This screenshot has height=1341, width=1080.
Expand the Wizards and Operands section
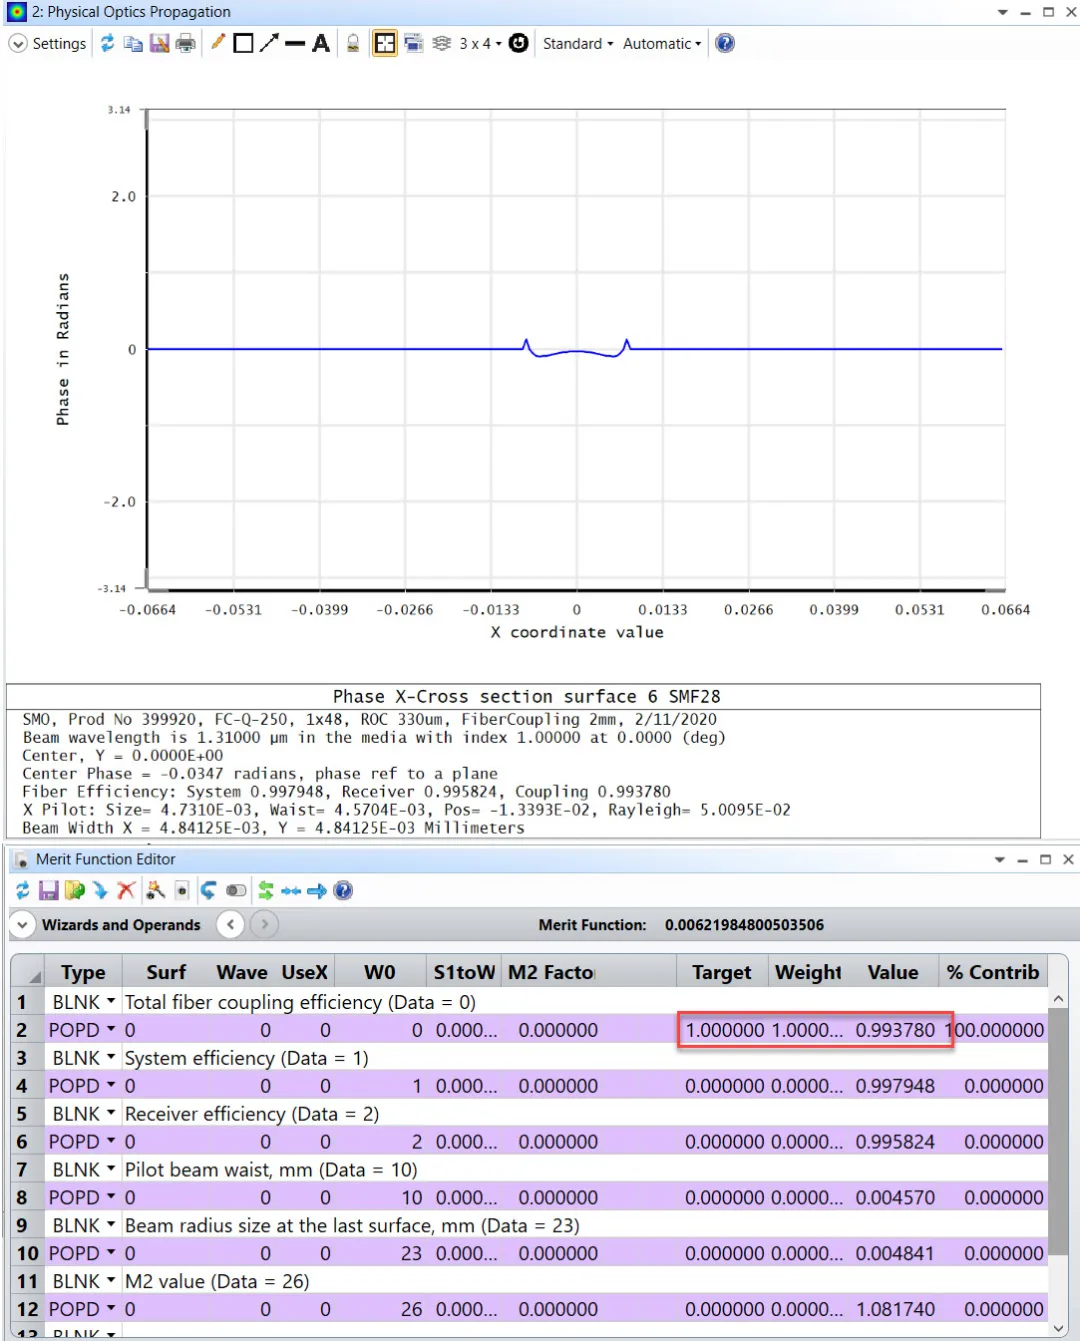click(x=22, y=925)
